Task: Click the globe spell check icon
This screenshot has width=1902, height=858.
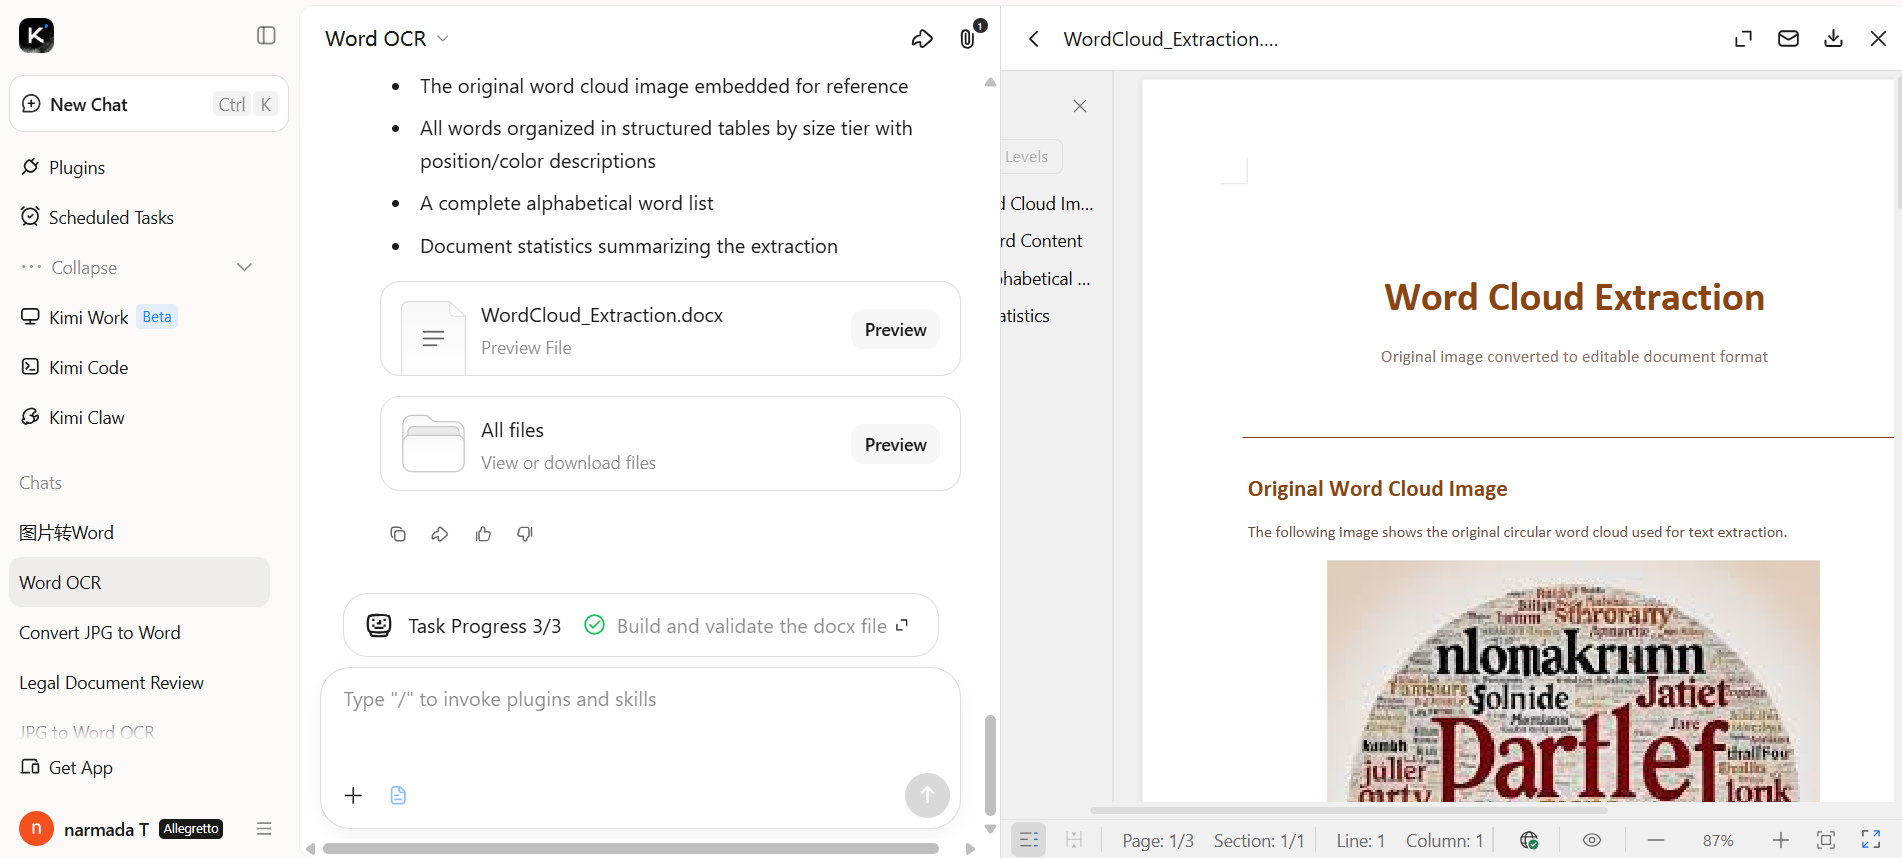Action: pyautogui.click(x=1529, y=840)
